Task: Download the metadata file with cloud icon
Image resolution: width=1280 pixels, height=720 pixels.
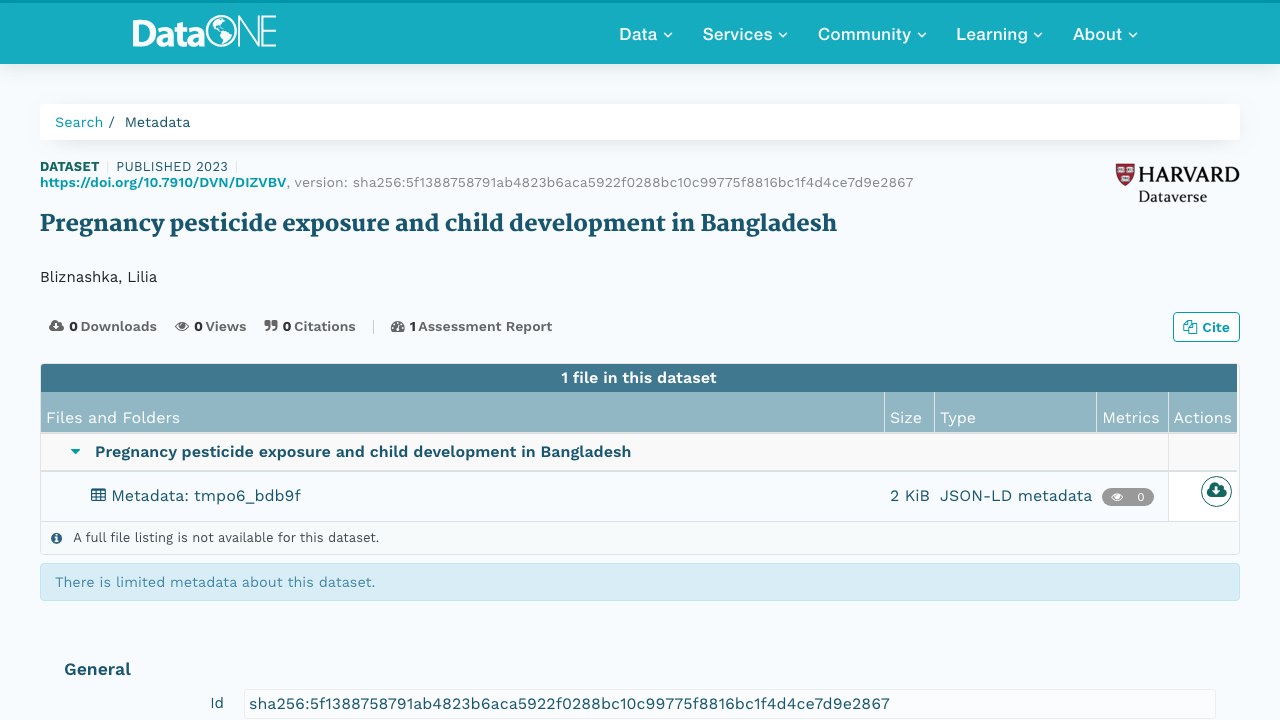Action: [x=1216, y=491]
